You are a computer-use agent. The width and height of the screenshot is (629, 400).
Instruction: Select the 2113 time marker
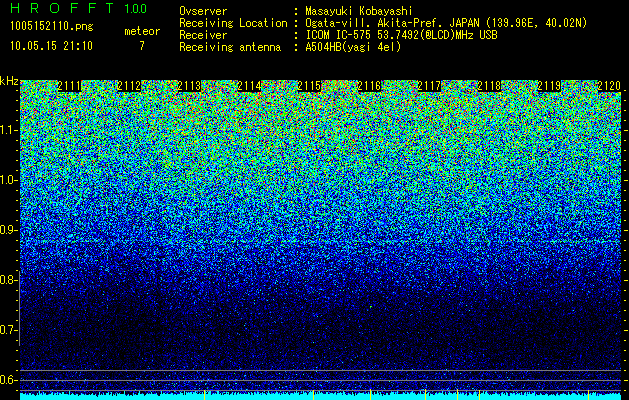pos(189,86)
